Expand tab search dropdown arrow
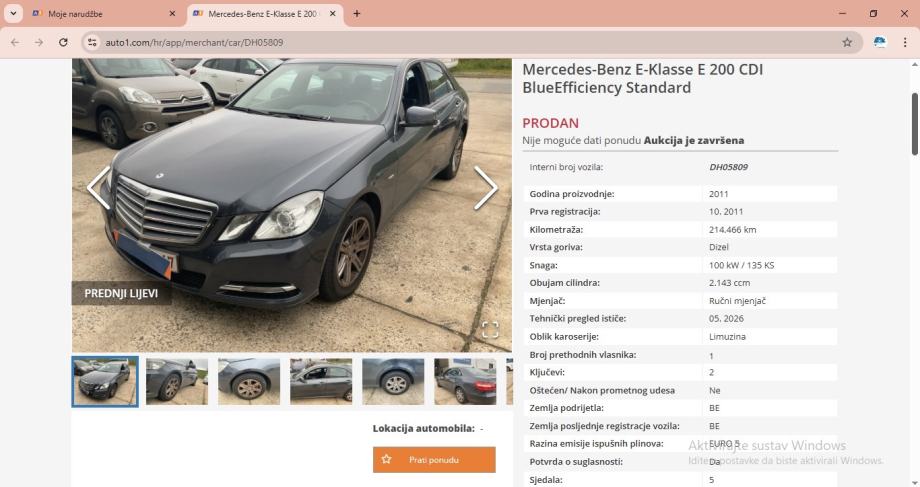This screenshot has width=920, height=487. [x=13, y=13]
